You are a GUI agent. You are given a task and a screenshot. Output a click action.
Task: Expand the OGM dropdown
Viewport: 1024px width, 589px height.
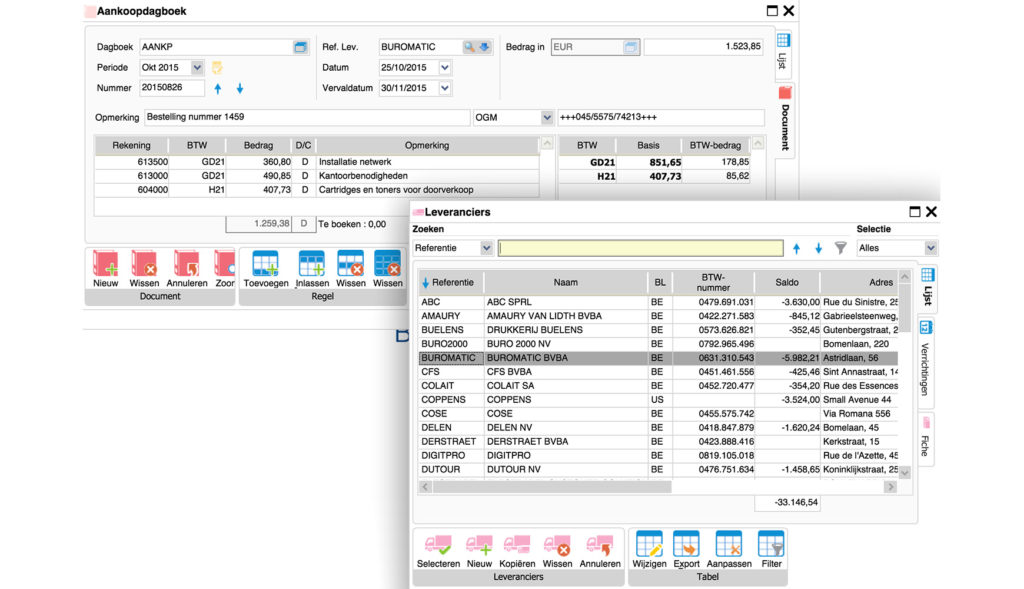click(547, 118)
